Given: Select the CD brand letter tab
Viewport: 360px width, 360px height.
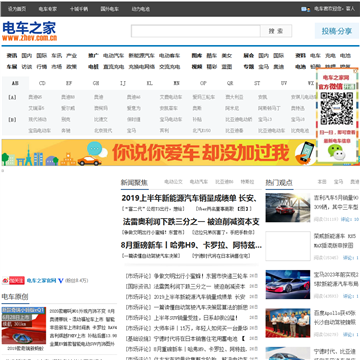Looking at the screenshot, I should coord(42,83).
